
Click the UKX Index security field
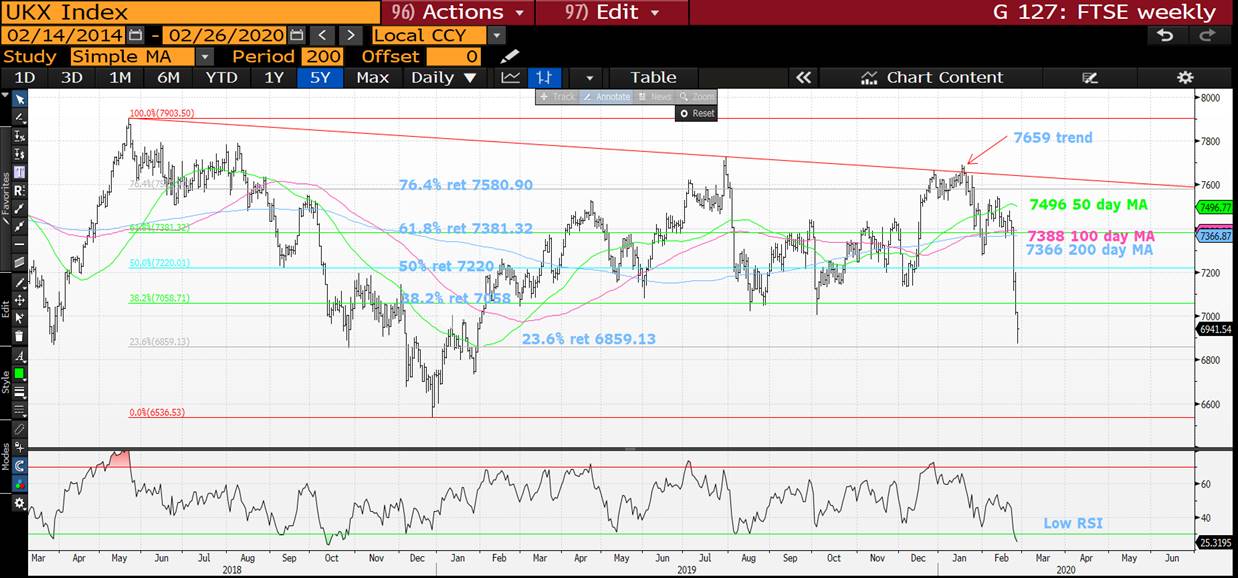pyautogui.click(x=190, y=12)
